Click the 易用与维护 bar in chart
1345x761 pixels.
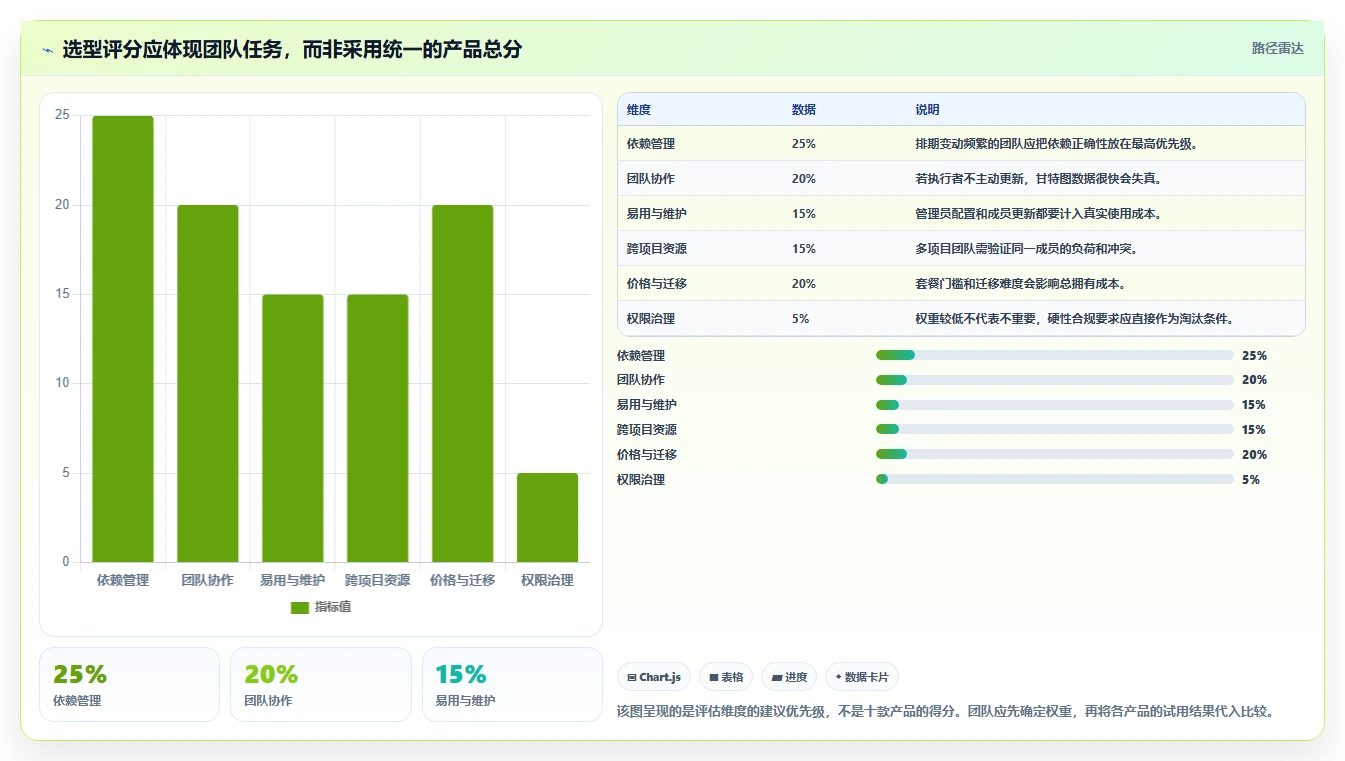(x=293, y=428)
